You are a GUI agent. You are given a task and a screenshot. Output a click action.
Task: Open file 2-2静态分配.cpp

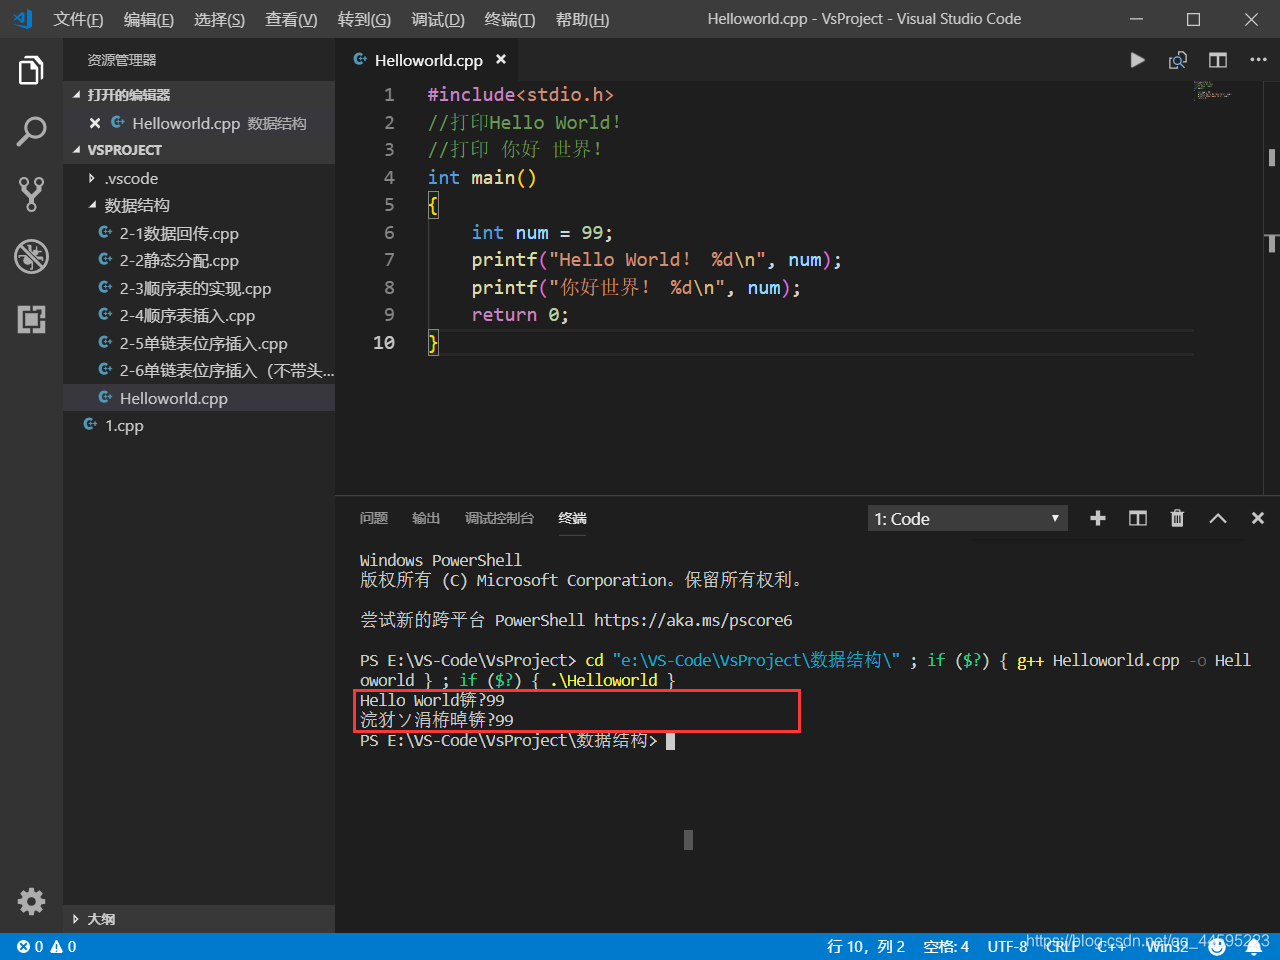(199, 260)
